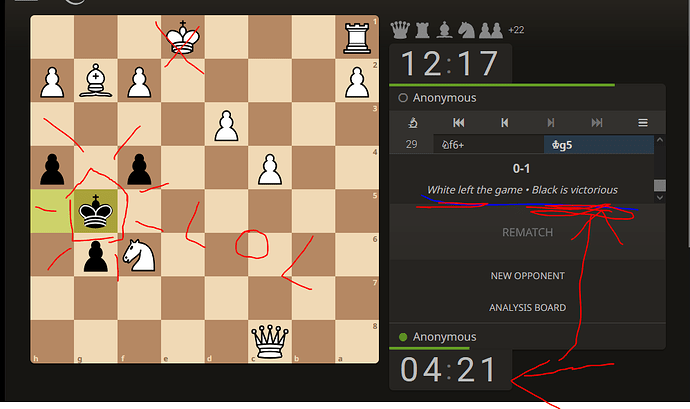The height and width of the screenshot is (409, 690).
Task: Click the white knight on f6
Action: tap(139, 255)
